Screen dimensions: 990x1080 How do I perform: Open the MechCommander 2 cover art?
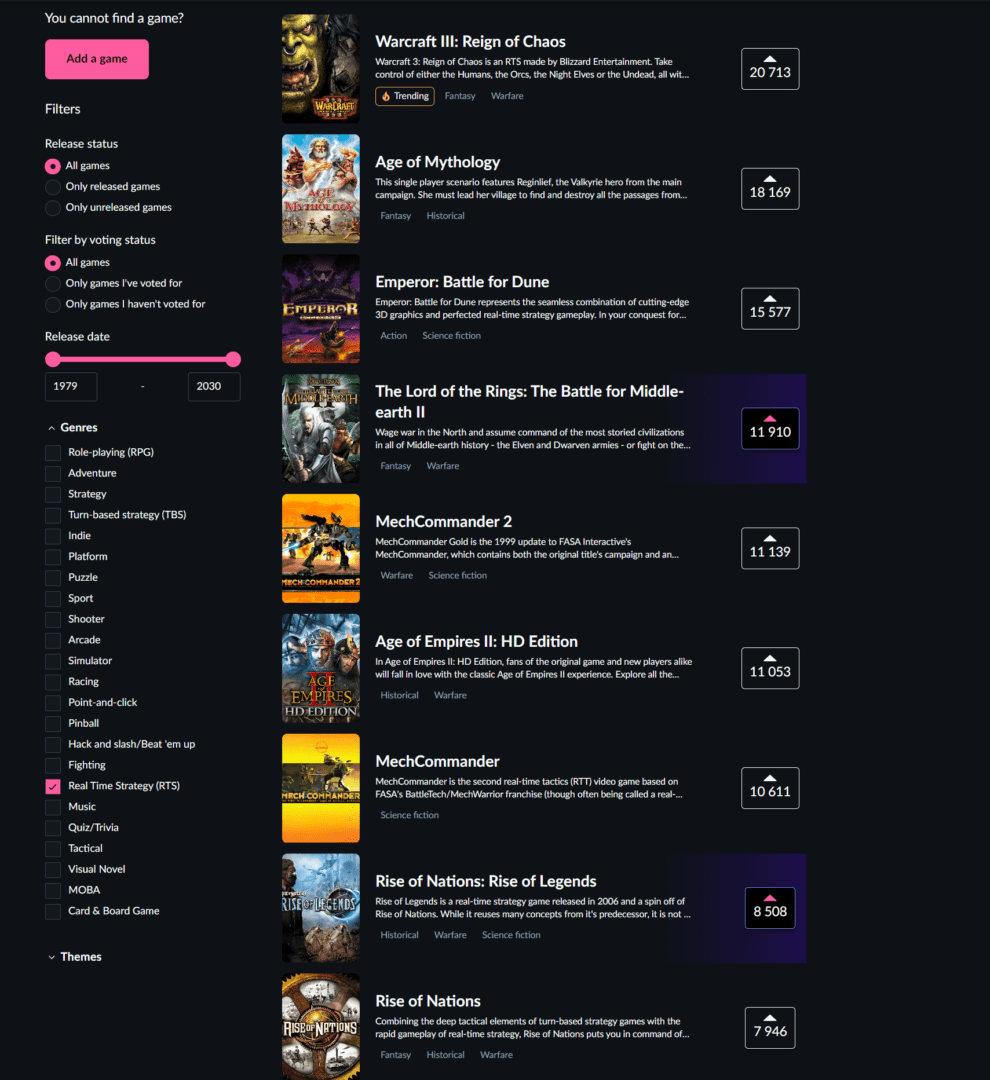(320, 548)
